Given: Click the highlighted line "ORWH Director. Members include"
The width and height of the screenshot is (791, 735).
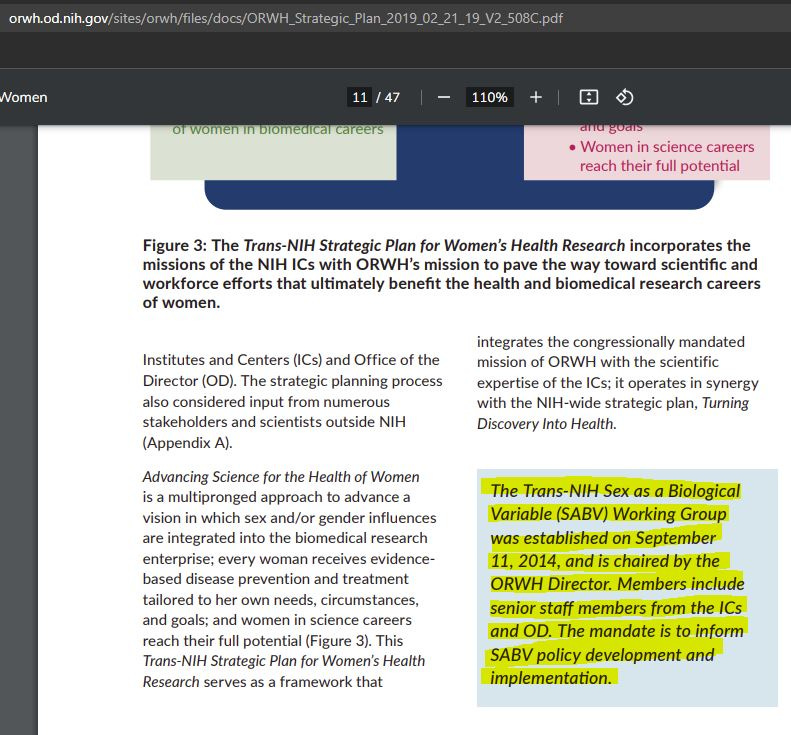Looking at the screenshot, I should tap(617, 584).
